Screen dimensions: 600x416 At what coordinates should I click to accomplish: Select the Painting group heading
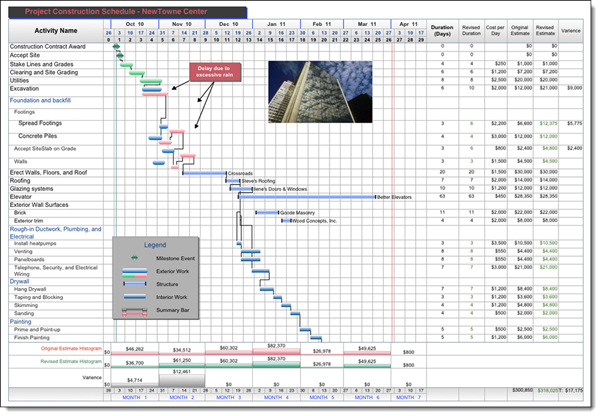pos(21,321)
